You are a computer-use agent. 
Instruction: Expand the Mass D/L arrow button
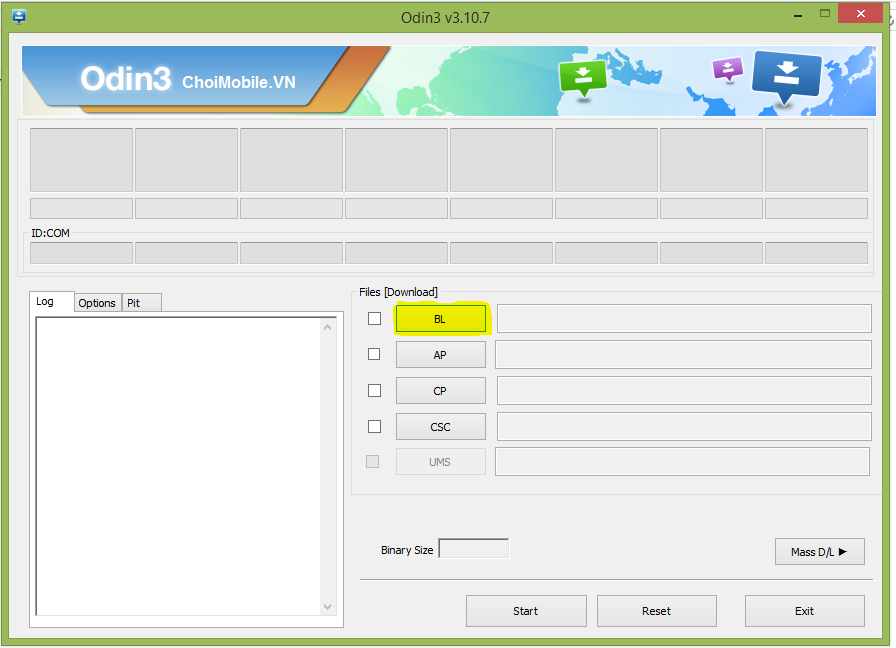819,551
